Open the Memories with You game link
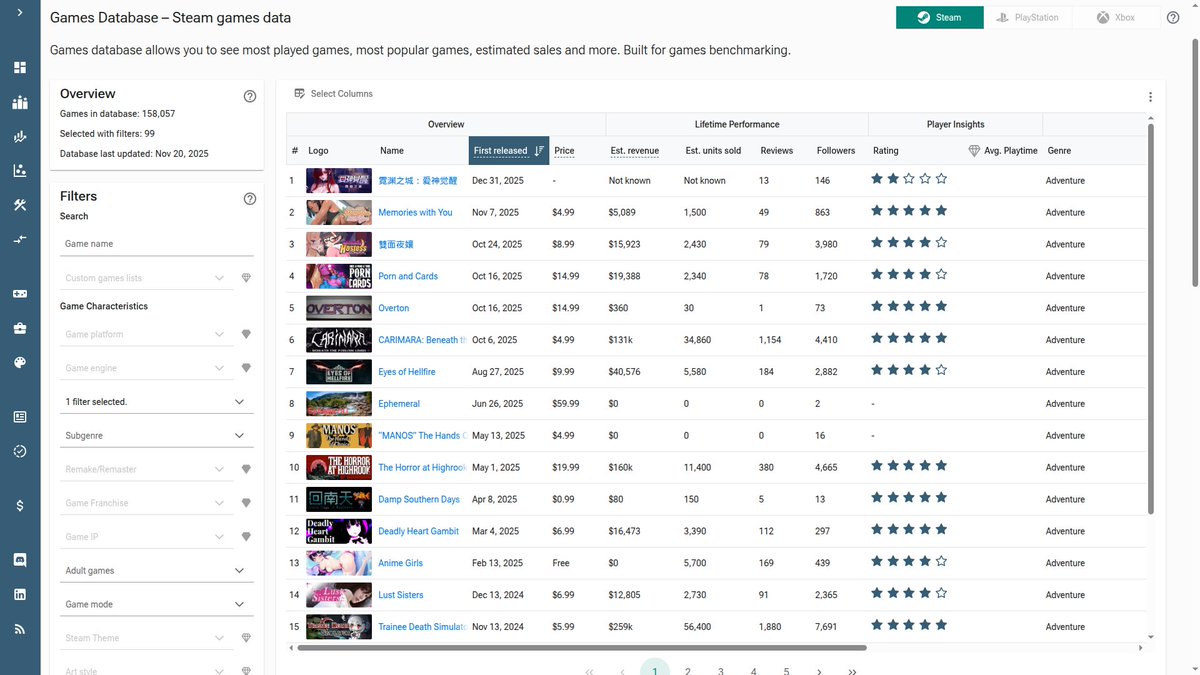Viewport: 1200px width, 675px height. (419, 212)
